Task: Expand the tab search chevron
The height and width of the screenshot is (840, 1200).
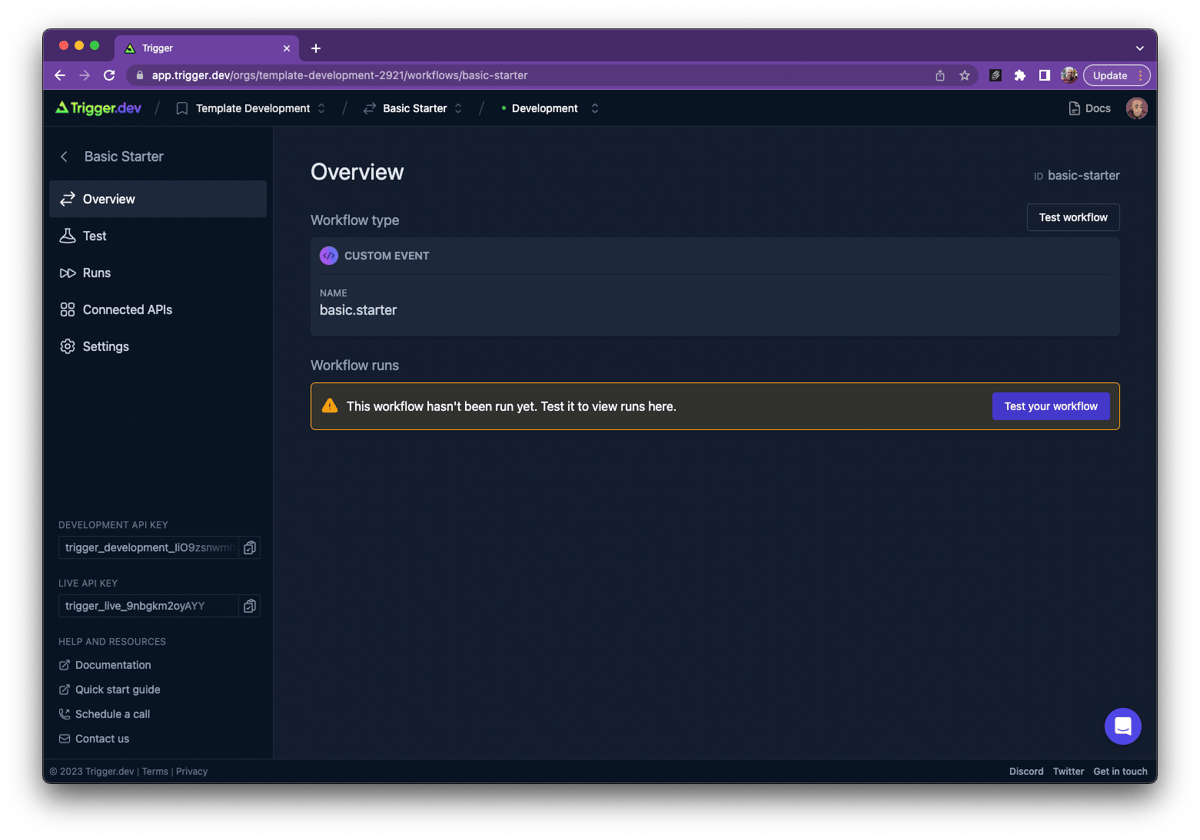Action: click(x=1140, y=48)
